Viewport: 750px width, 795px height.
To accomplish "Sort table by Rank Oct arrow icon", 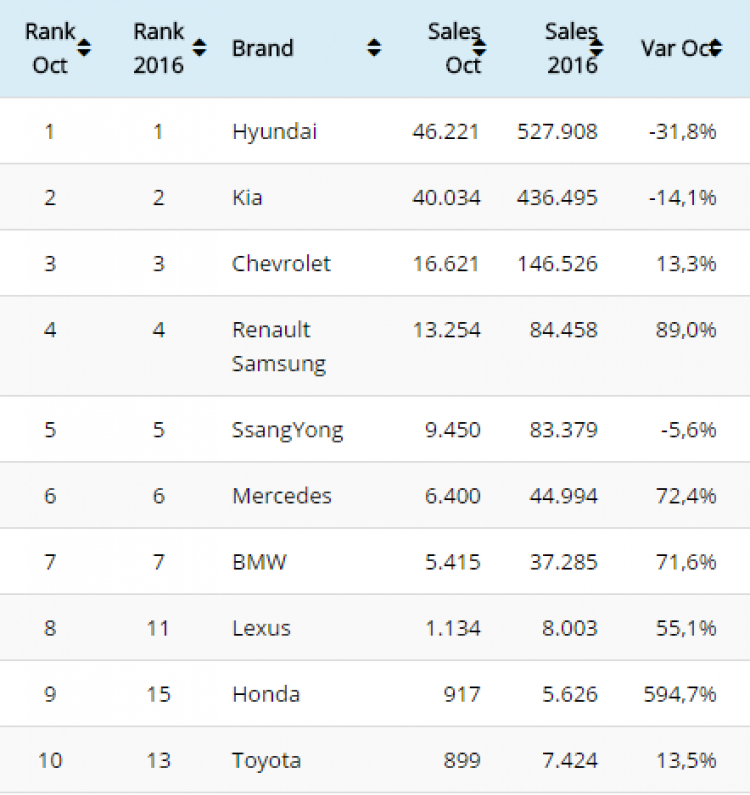I will (84, 48).
